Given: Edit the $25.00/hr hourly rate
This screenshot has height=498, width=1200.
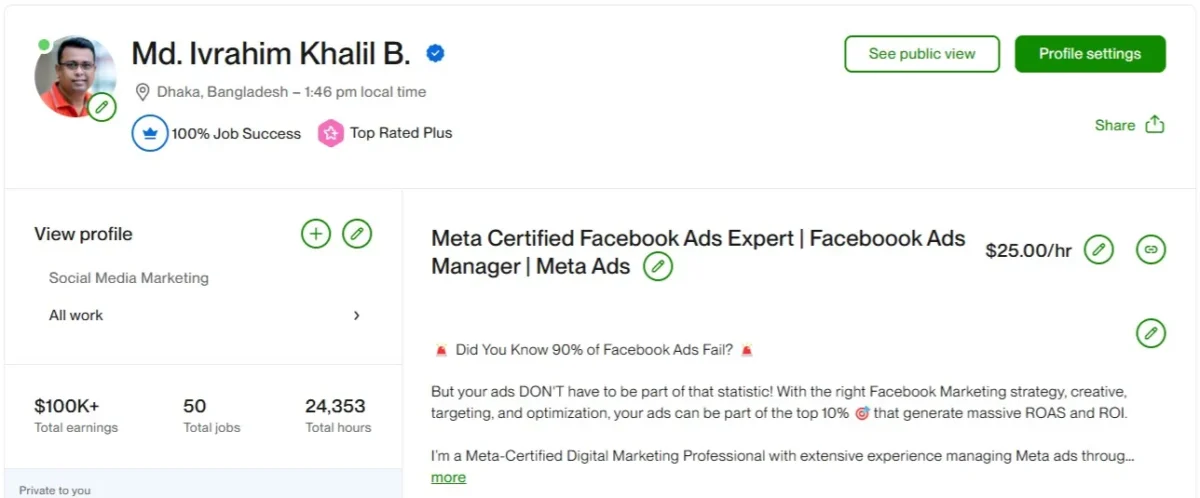Looking at the screenshot, I should pos(1099,250).
